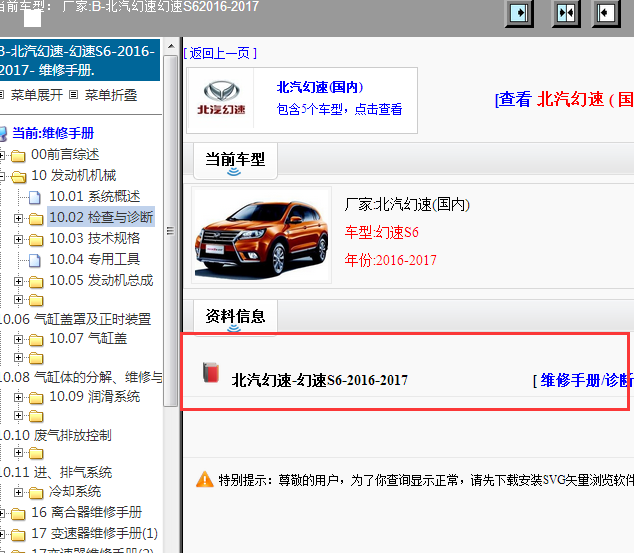
Task: Click the panel splitter grip handle
Action: point(170,231)
